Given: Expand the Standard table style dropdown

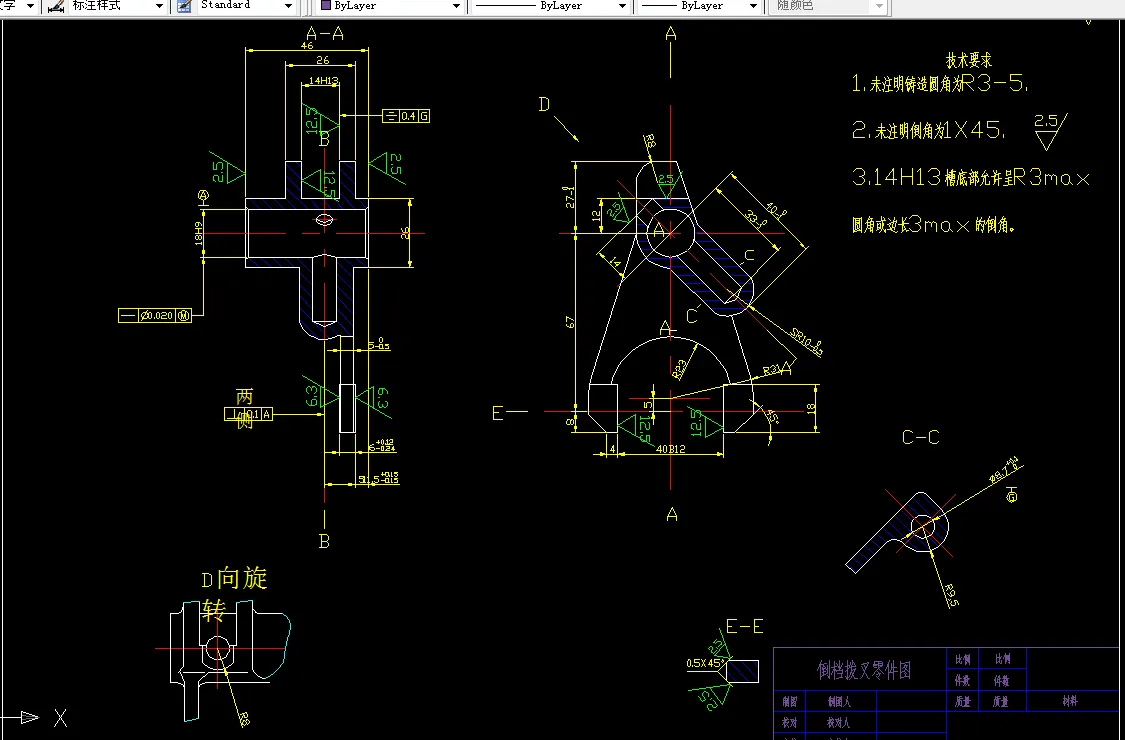Looking at the screenshot, I should coord(288,6).
